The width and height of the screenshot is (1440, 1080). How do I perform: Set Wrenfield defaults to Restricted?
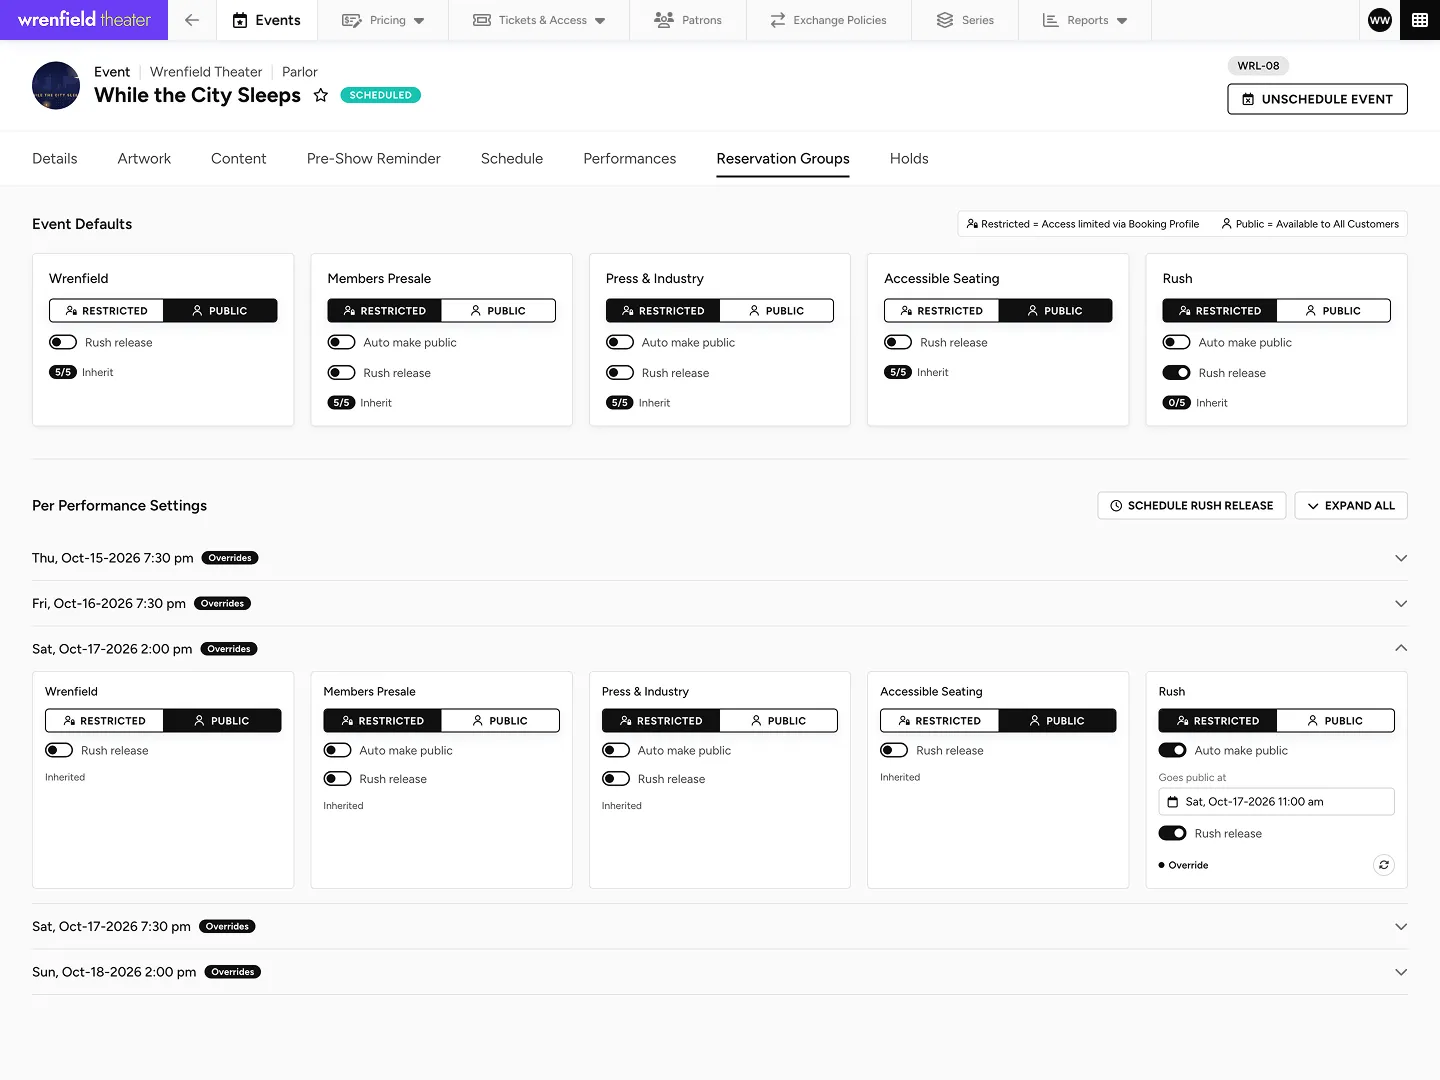click(x=106, y=311)
